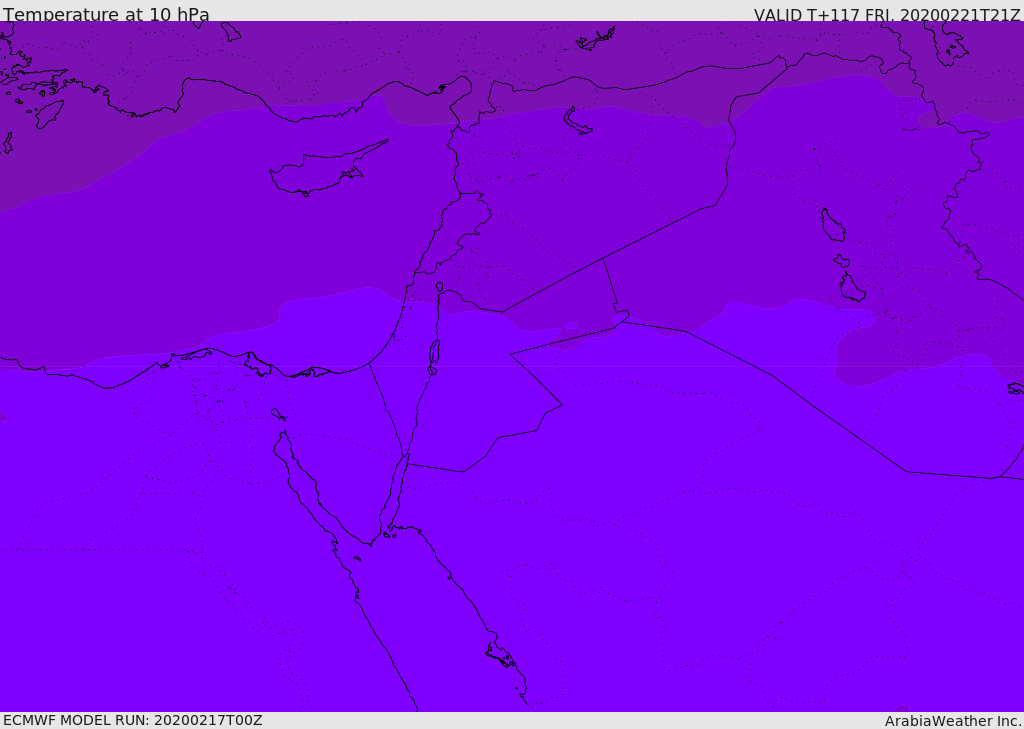Click the Gulf of Aqaba

(394, 495)
